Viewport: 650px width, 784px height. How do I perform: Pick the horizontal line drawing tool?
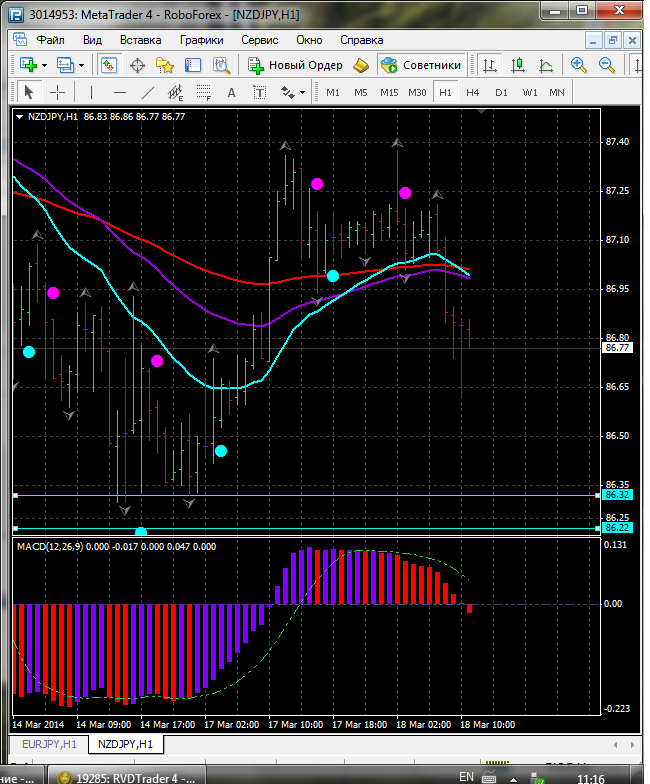coord(120,92)
